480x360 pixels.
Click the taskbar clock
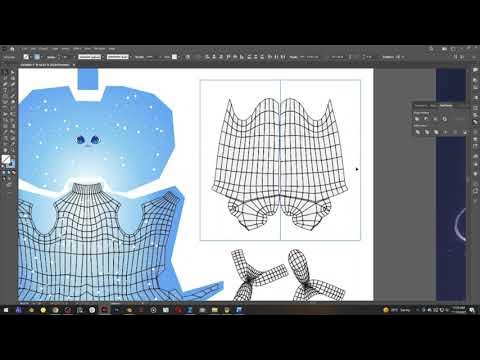pos(459,310)
